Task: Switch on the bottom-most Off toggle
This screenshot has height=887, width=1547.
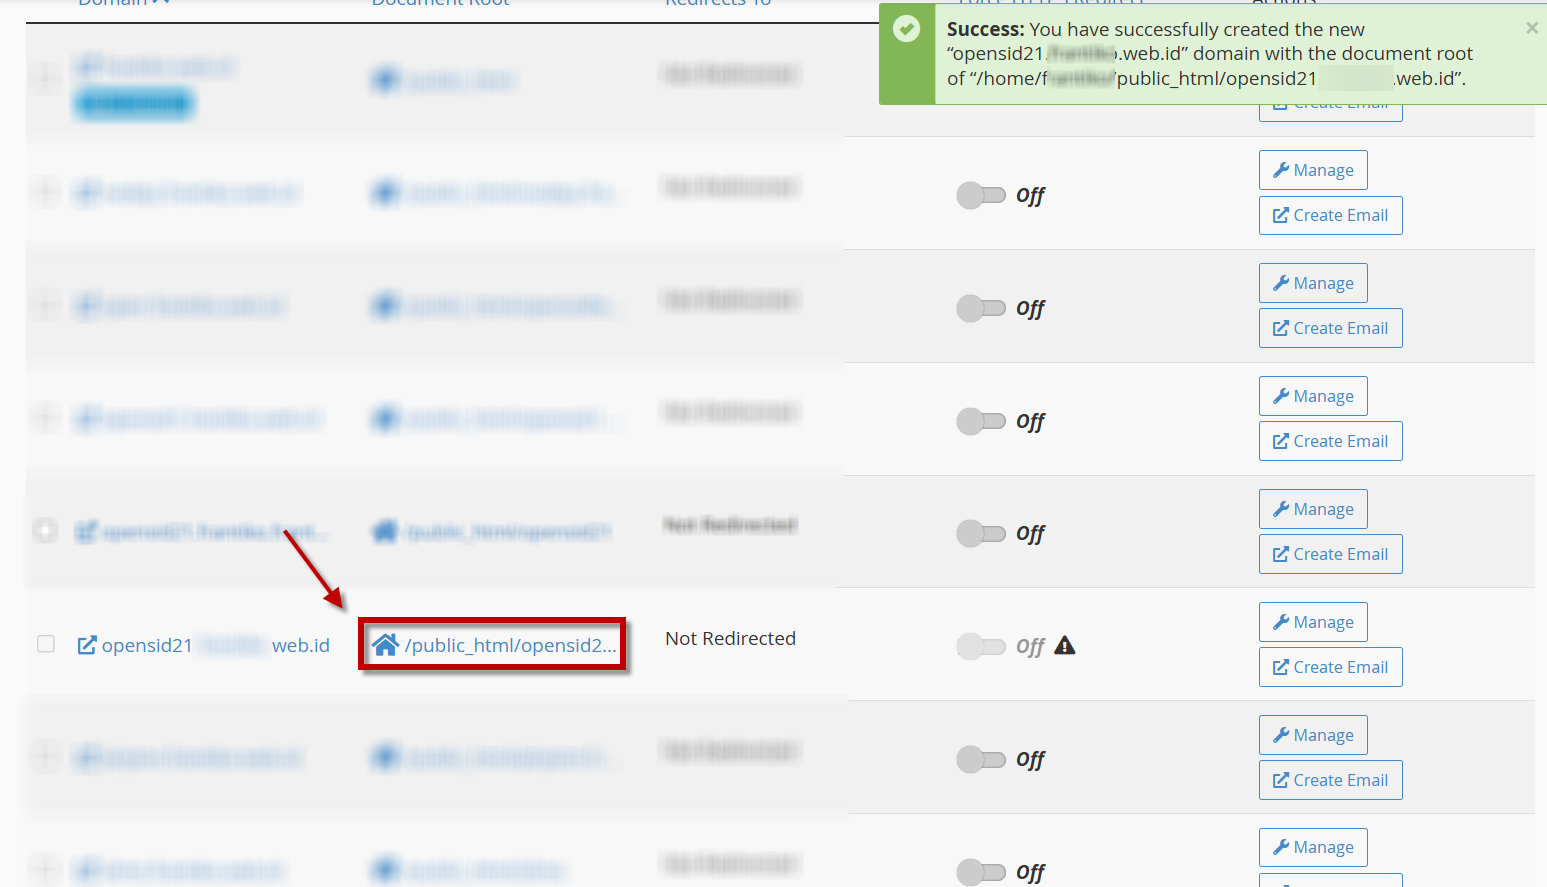Action: (981, 872)
